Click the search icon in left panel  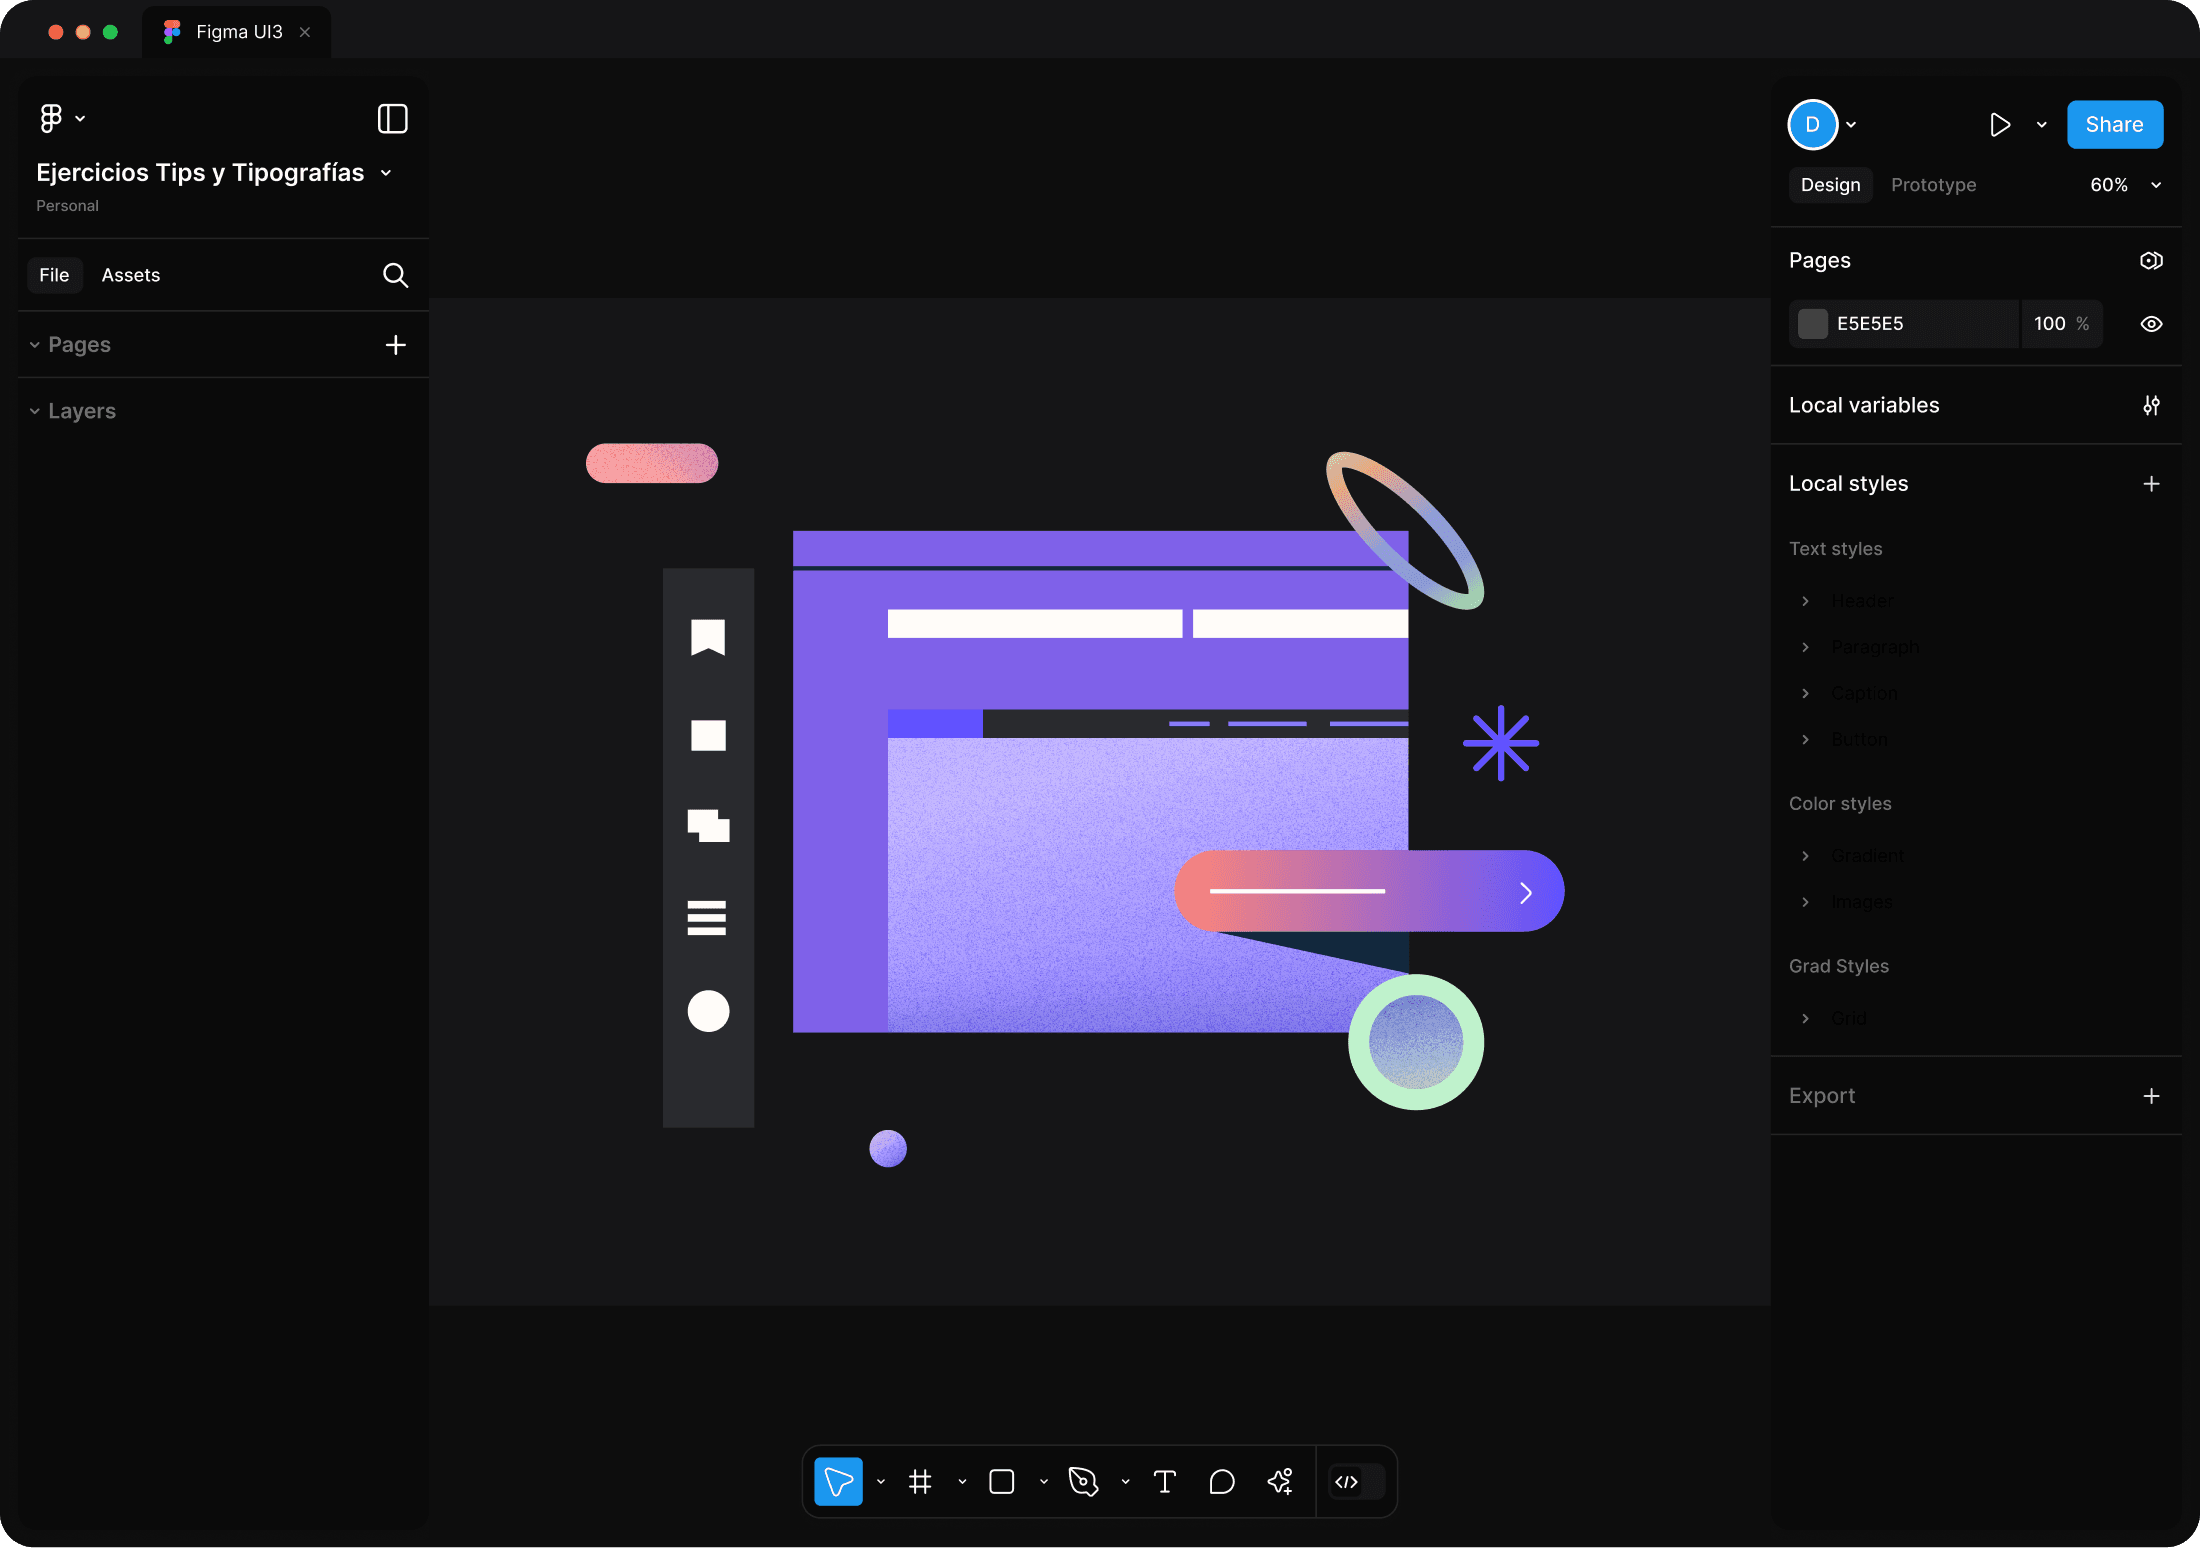click(395, 275)
